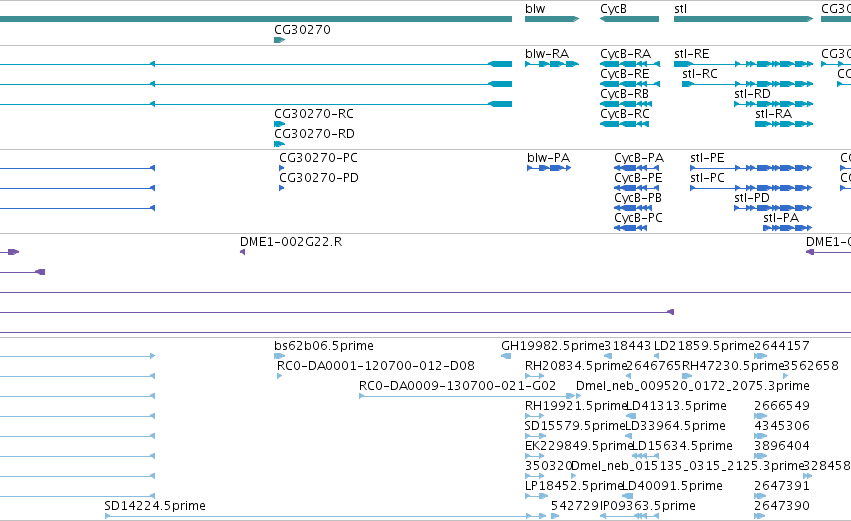Select the LD21859.5prime EST label
This screenshot has height=521, width=851.
pos(704,346)
